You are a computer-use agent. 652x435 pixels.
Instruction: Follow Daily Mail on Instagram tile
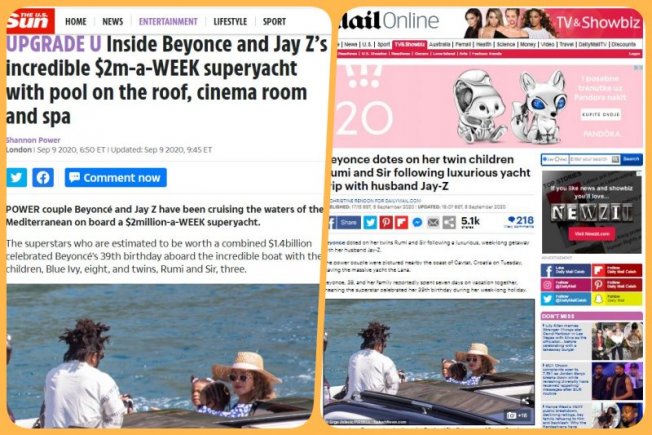(566, 285)
